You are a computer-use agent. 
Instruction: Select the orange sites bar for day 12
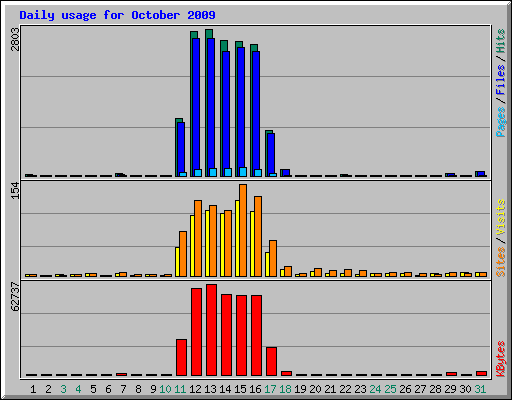(198, 238)
